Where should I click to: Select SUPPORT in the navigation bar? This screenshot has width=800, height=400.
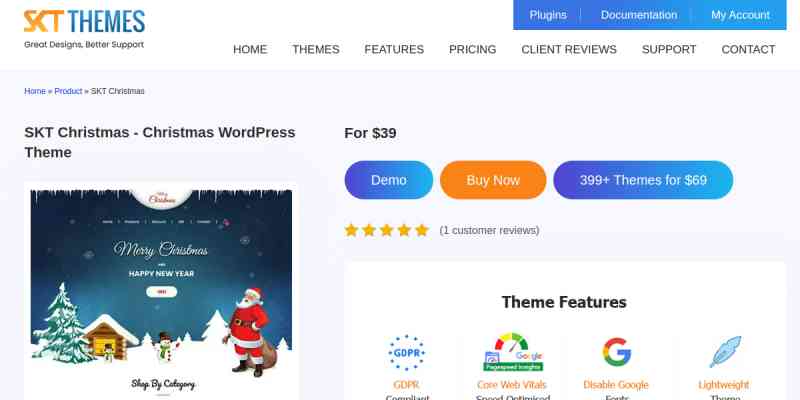click(x=669, y=49)
